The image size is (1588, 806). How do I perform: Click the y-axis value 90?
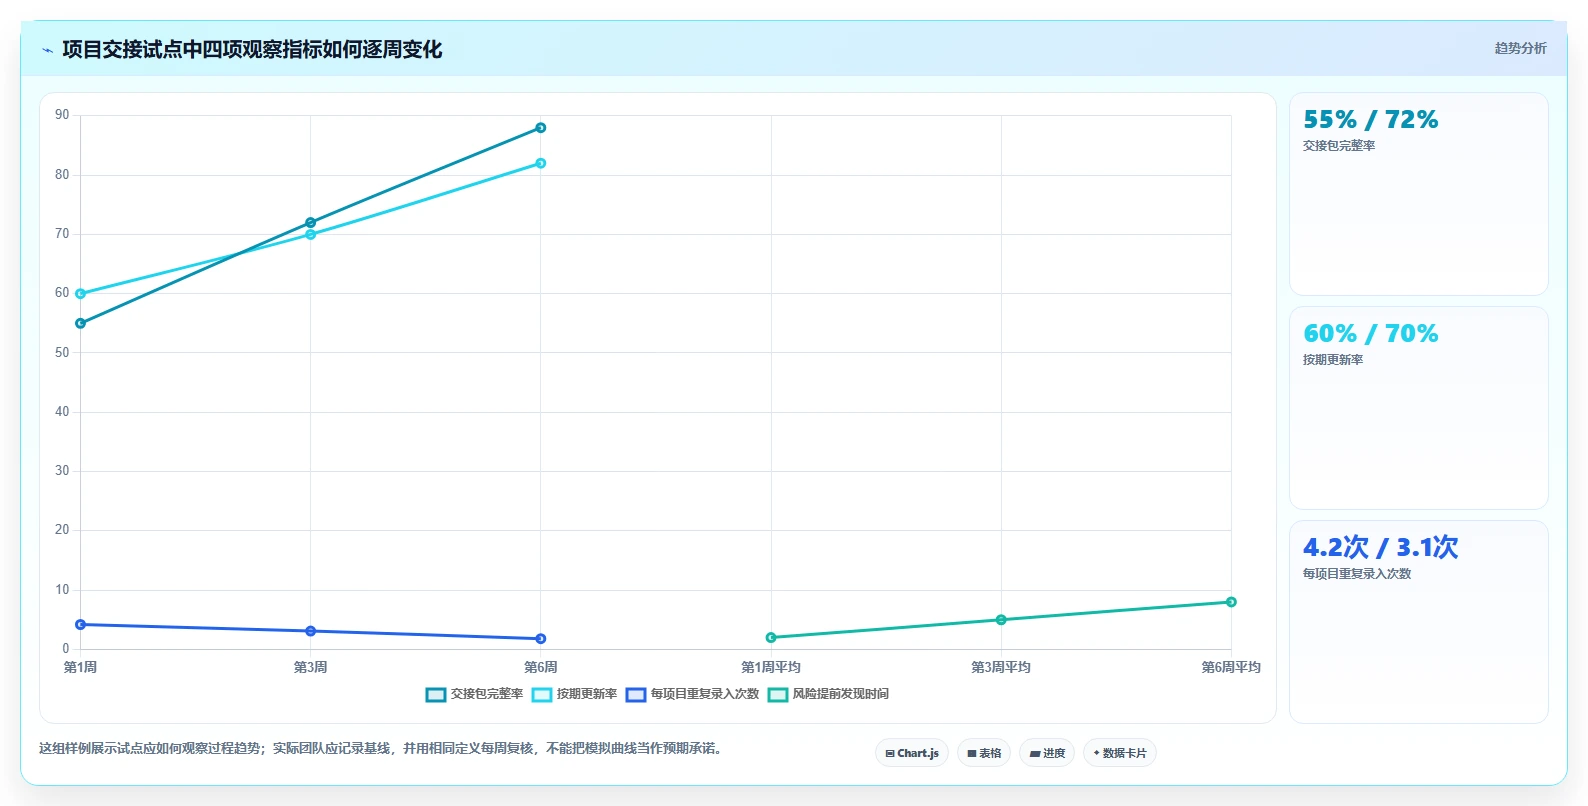click(x=62, y=115)
